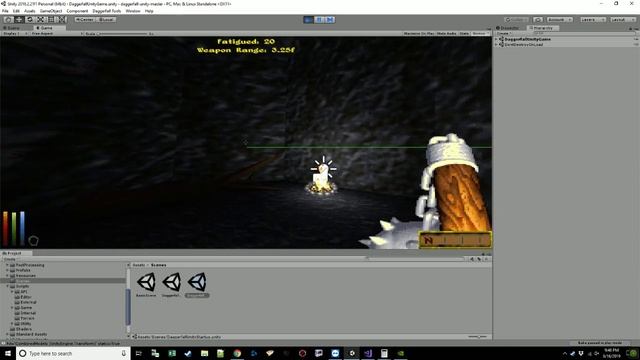640x360 pixels.
Task: Open the Gizmos dropdown
Action: pyautogui.click(x=480, y=33)
